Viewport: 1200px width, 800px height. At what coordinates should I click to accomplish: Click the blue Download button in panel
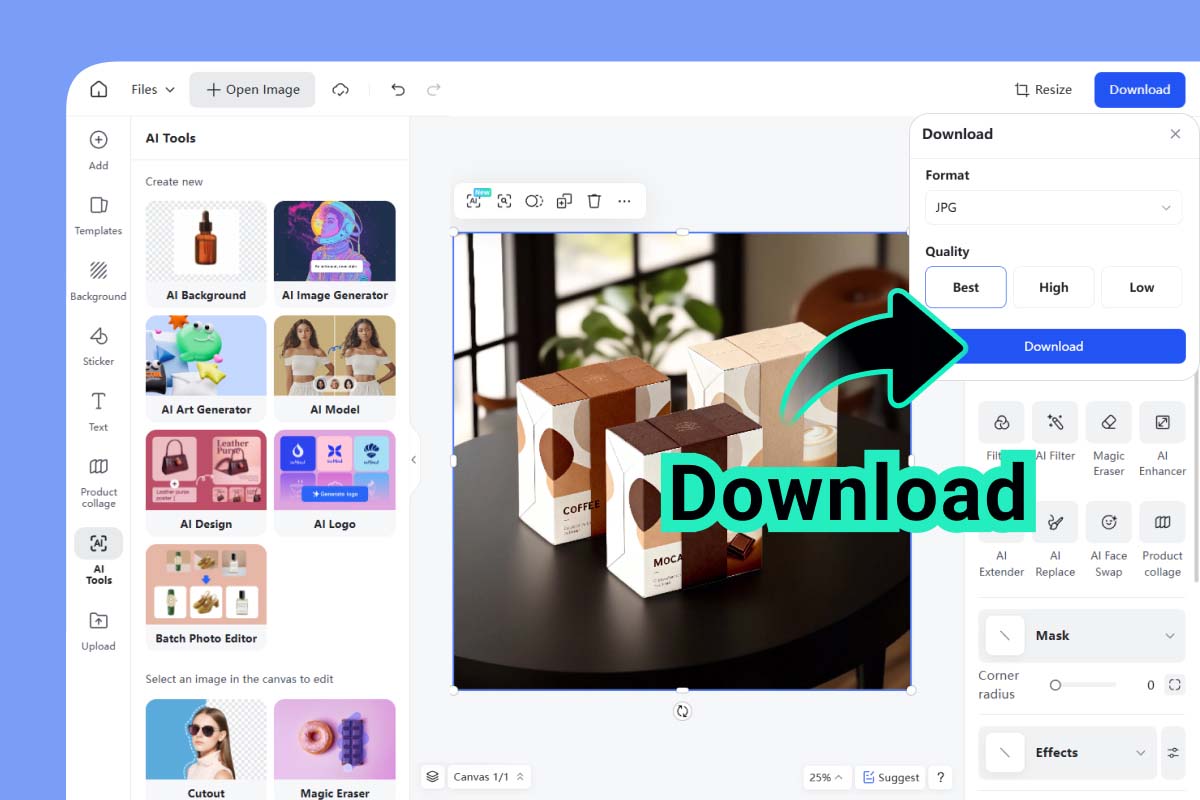pyautogui.click(x=1053, y=346)
